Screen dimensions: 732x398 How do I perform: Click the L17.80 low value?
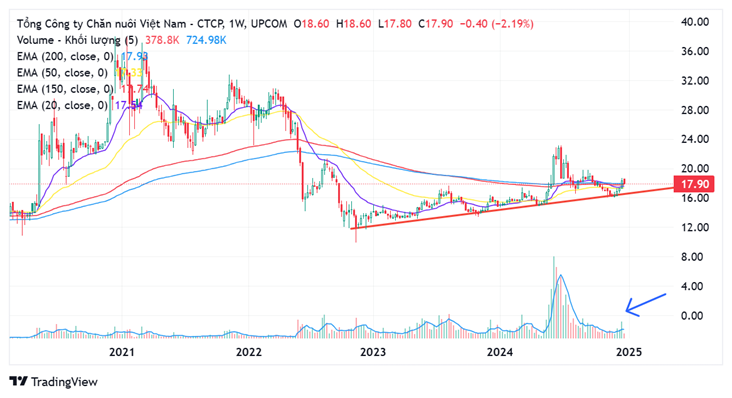[x=395, y=24]
